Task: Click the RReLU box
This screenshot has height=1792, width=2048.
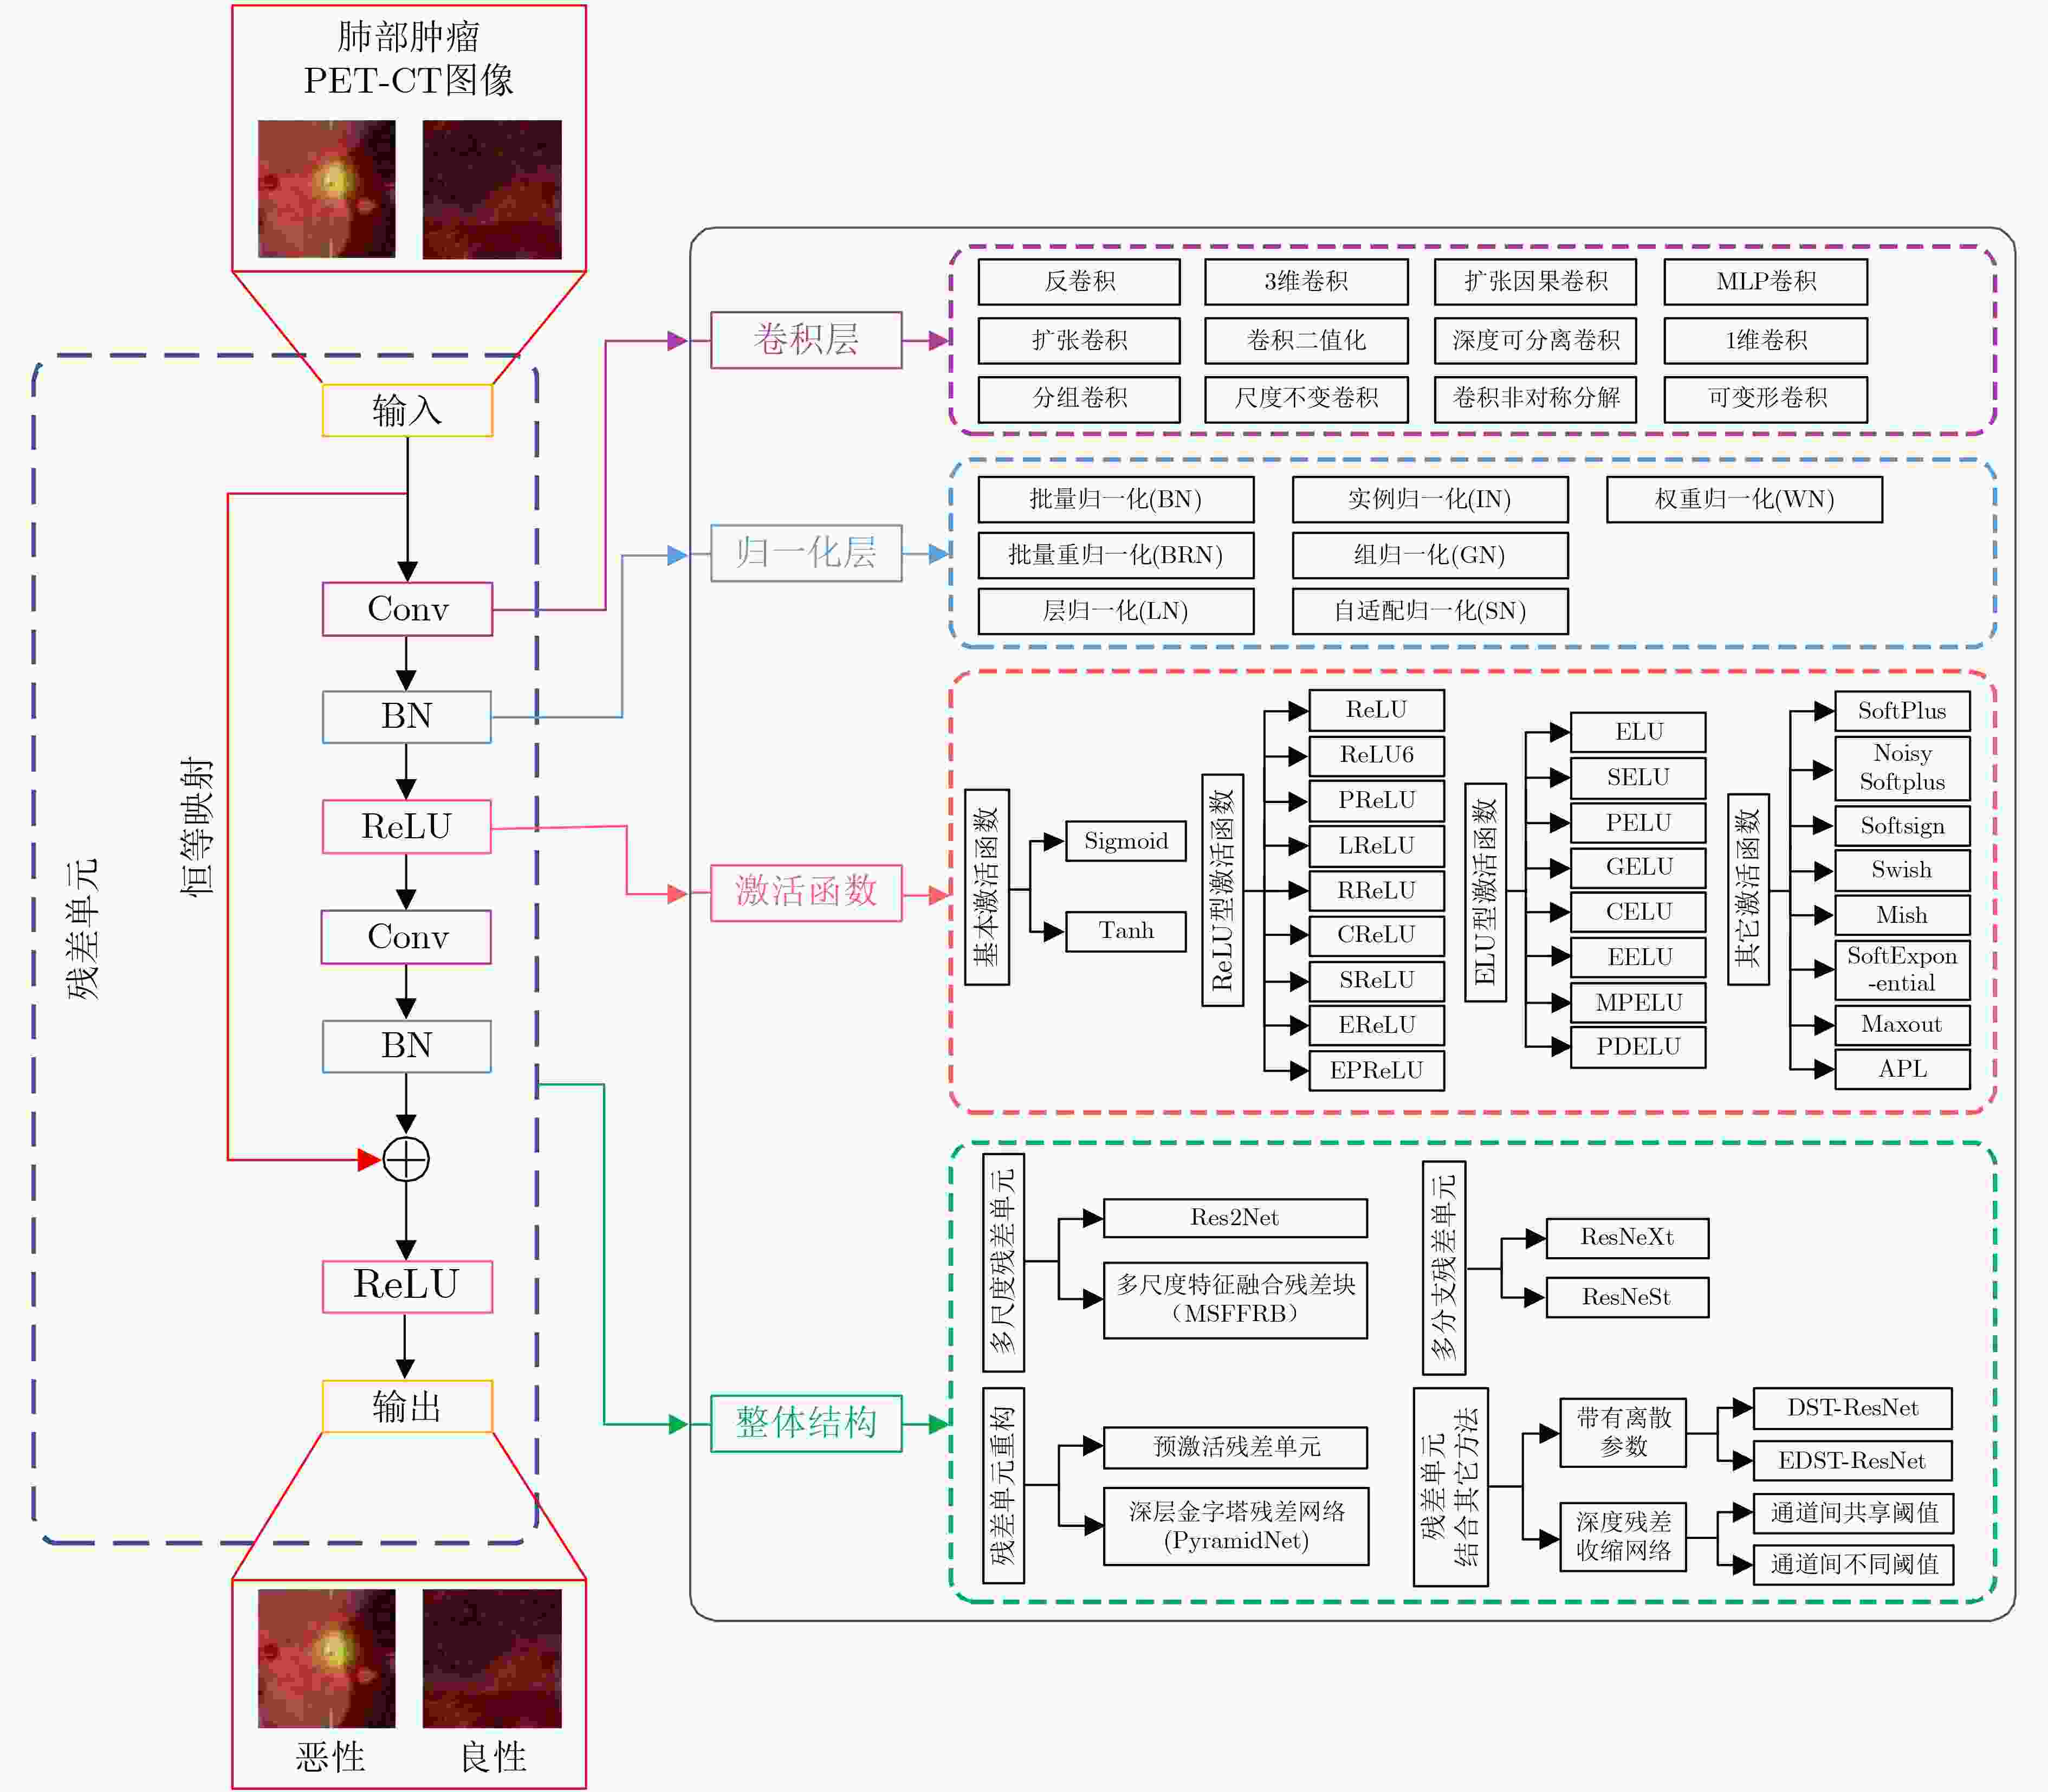Action: coord(1376,890)
